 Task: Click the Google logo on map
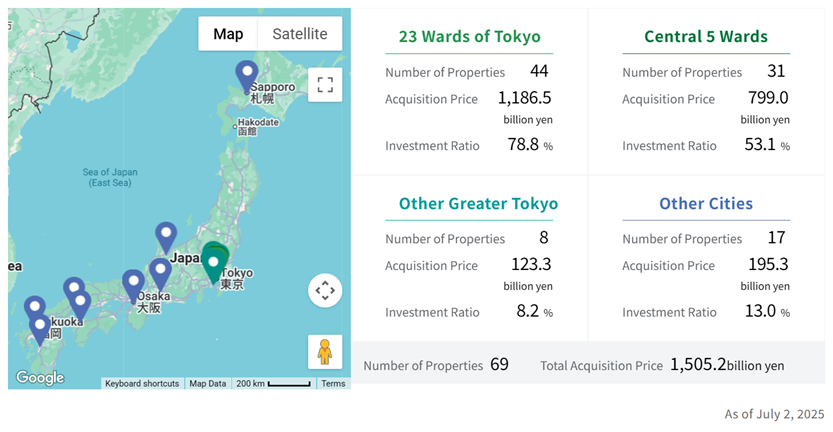tap(40, 377)
